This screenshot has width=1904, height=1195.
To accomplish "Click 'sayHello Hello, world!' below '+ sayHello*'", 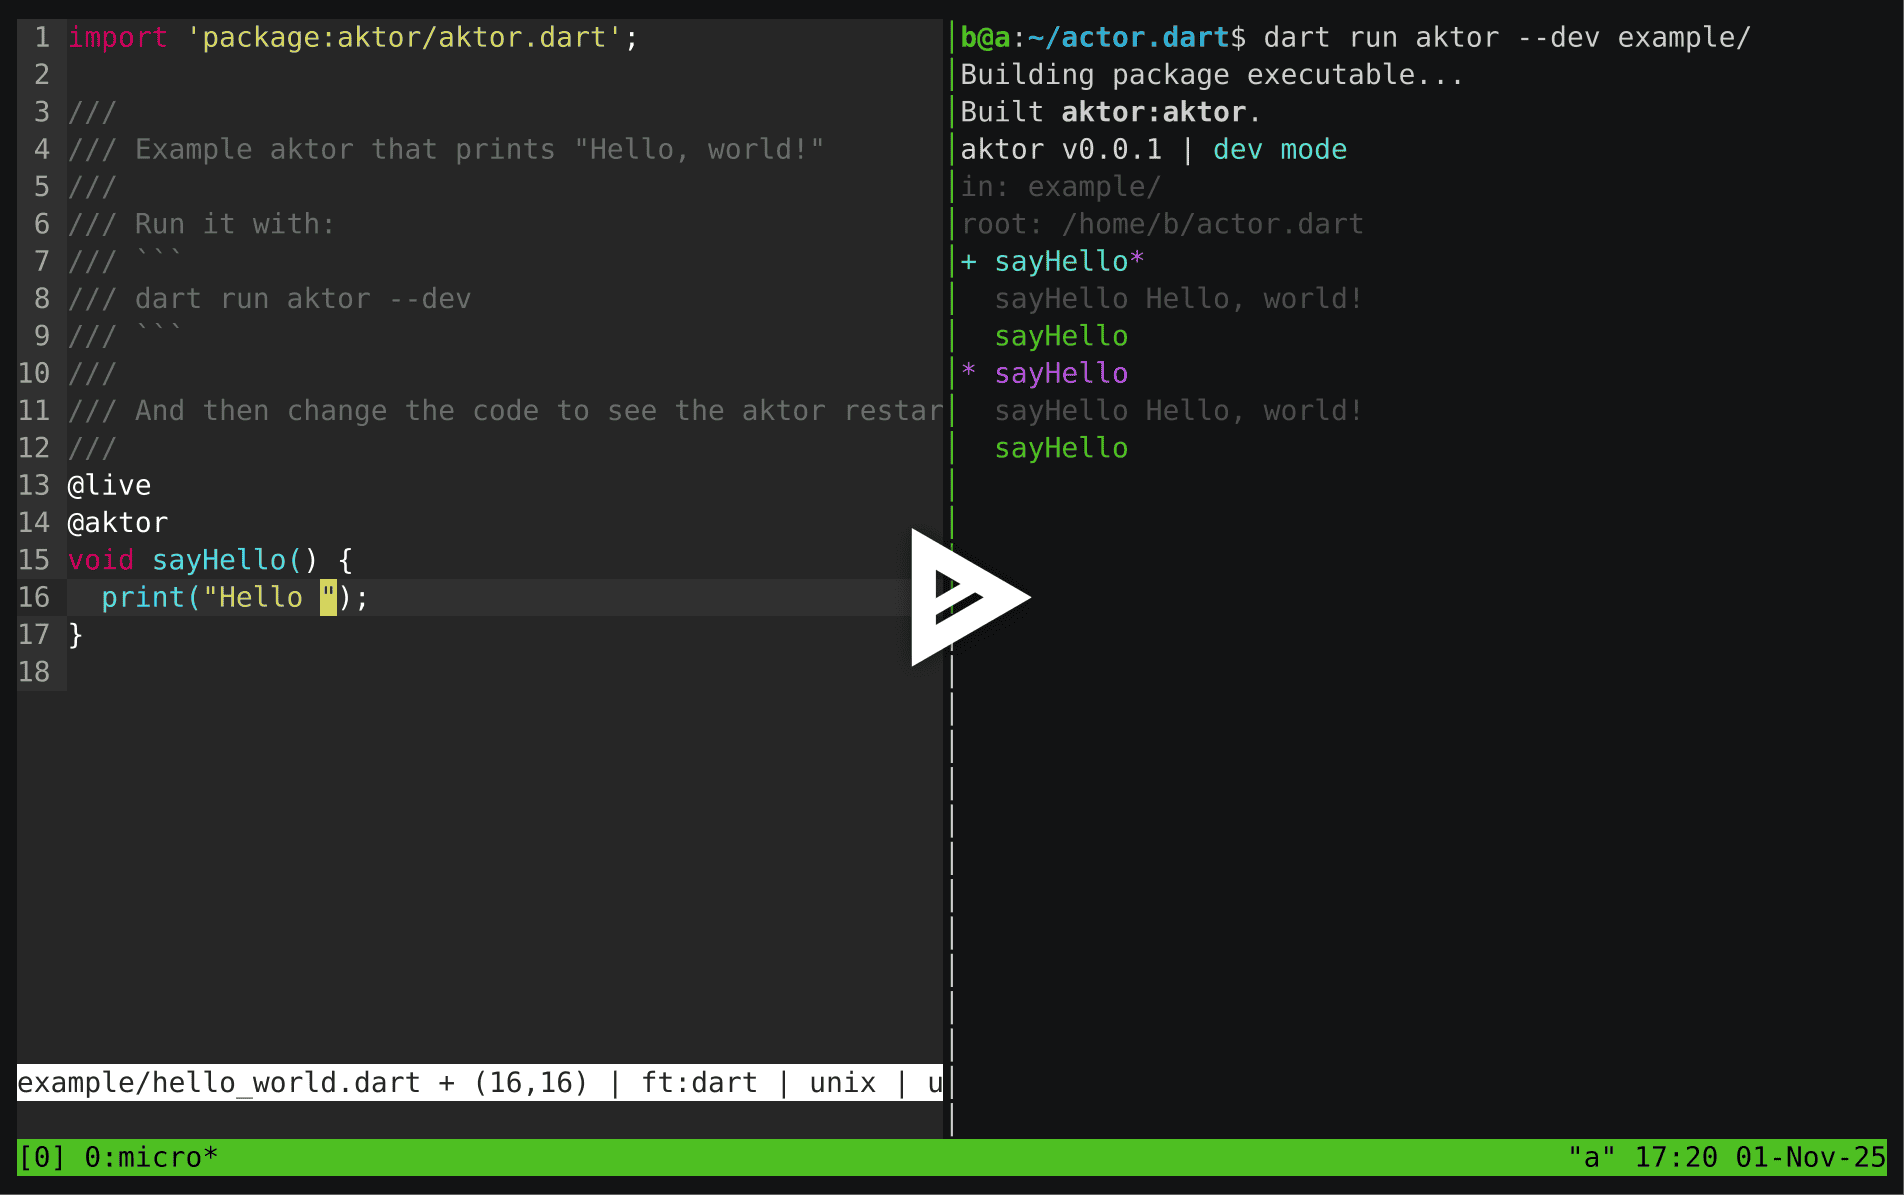I will click(1178, 299).
